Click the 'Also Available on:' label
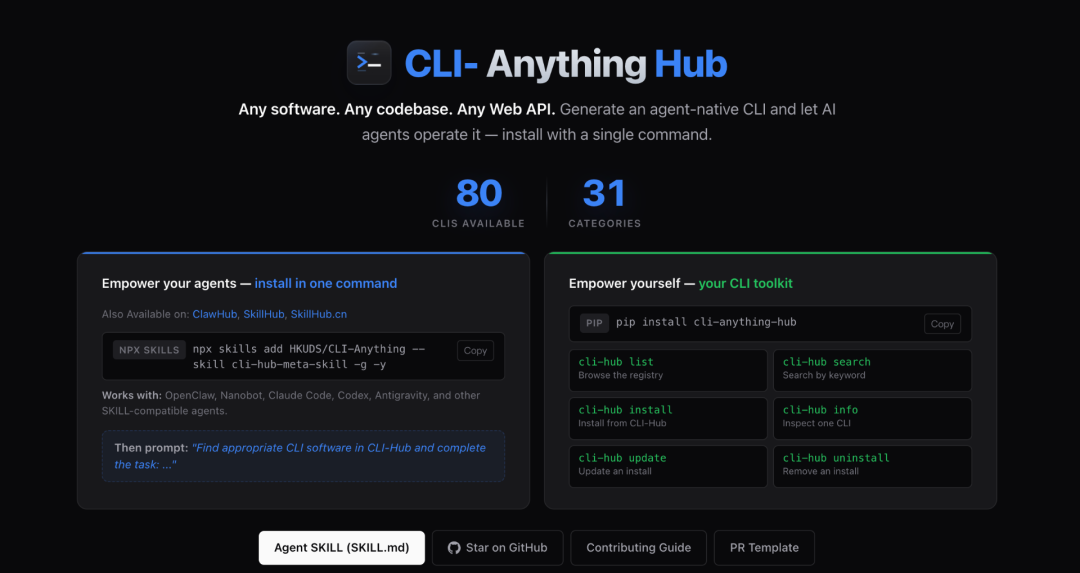The width and height of the screenshot is (1080, 573). [145, 314]
